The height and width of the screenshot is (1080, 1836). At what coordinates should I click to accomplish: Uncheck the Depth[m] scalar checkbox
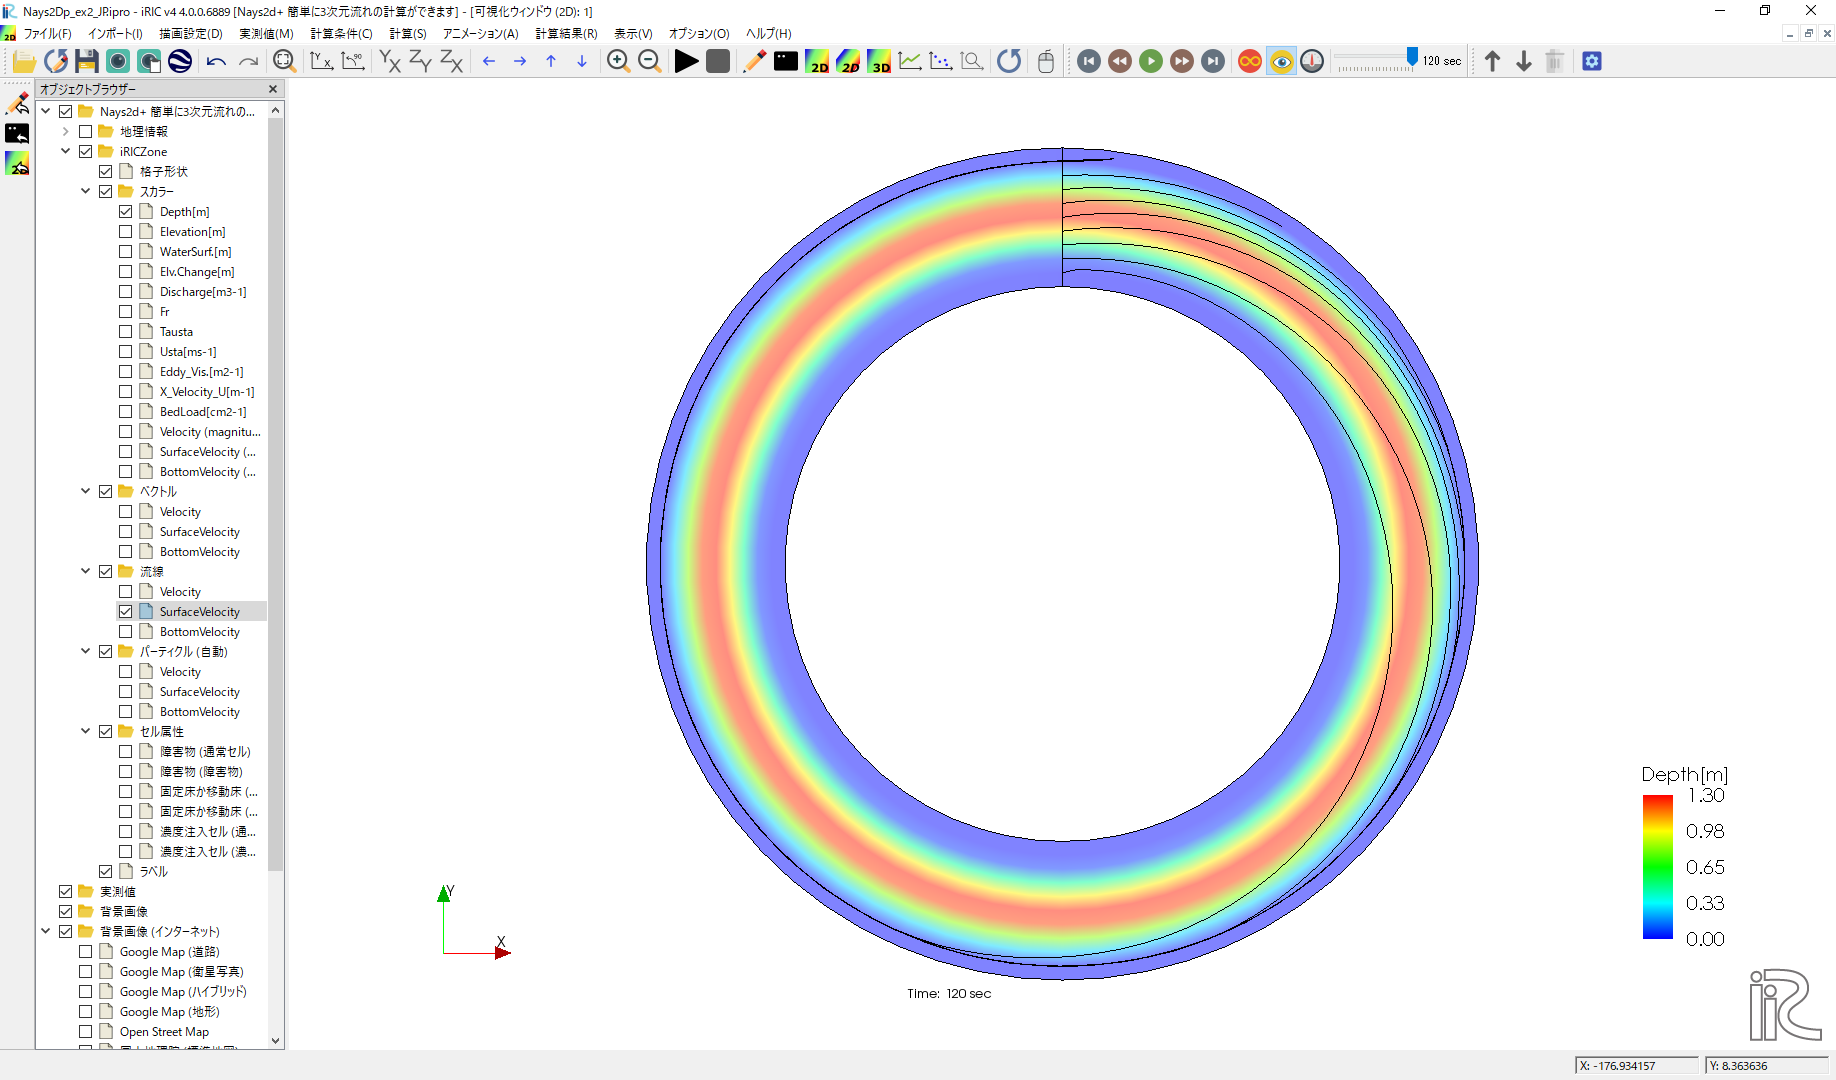click(126, 212)
